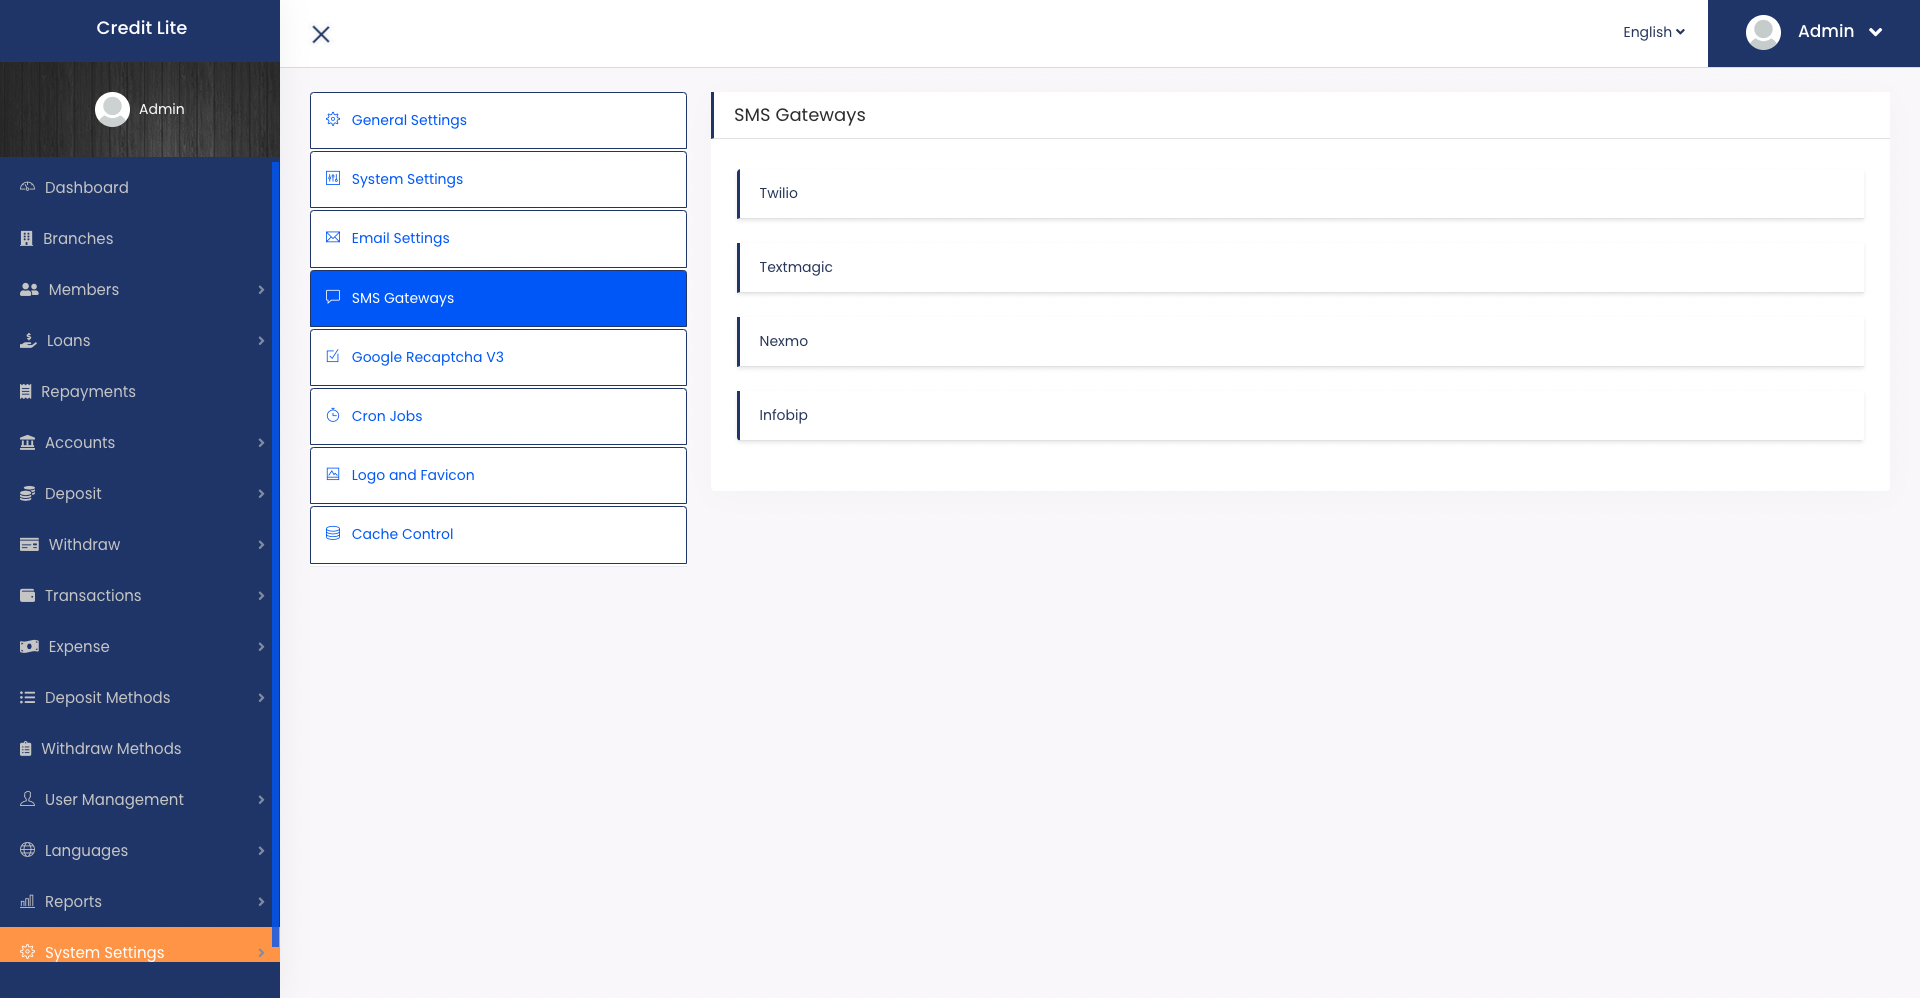1920x998 pixels.
Task: Click the SMS Gateways chat bubble icon
Action: (x=333, y=297)
